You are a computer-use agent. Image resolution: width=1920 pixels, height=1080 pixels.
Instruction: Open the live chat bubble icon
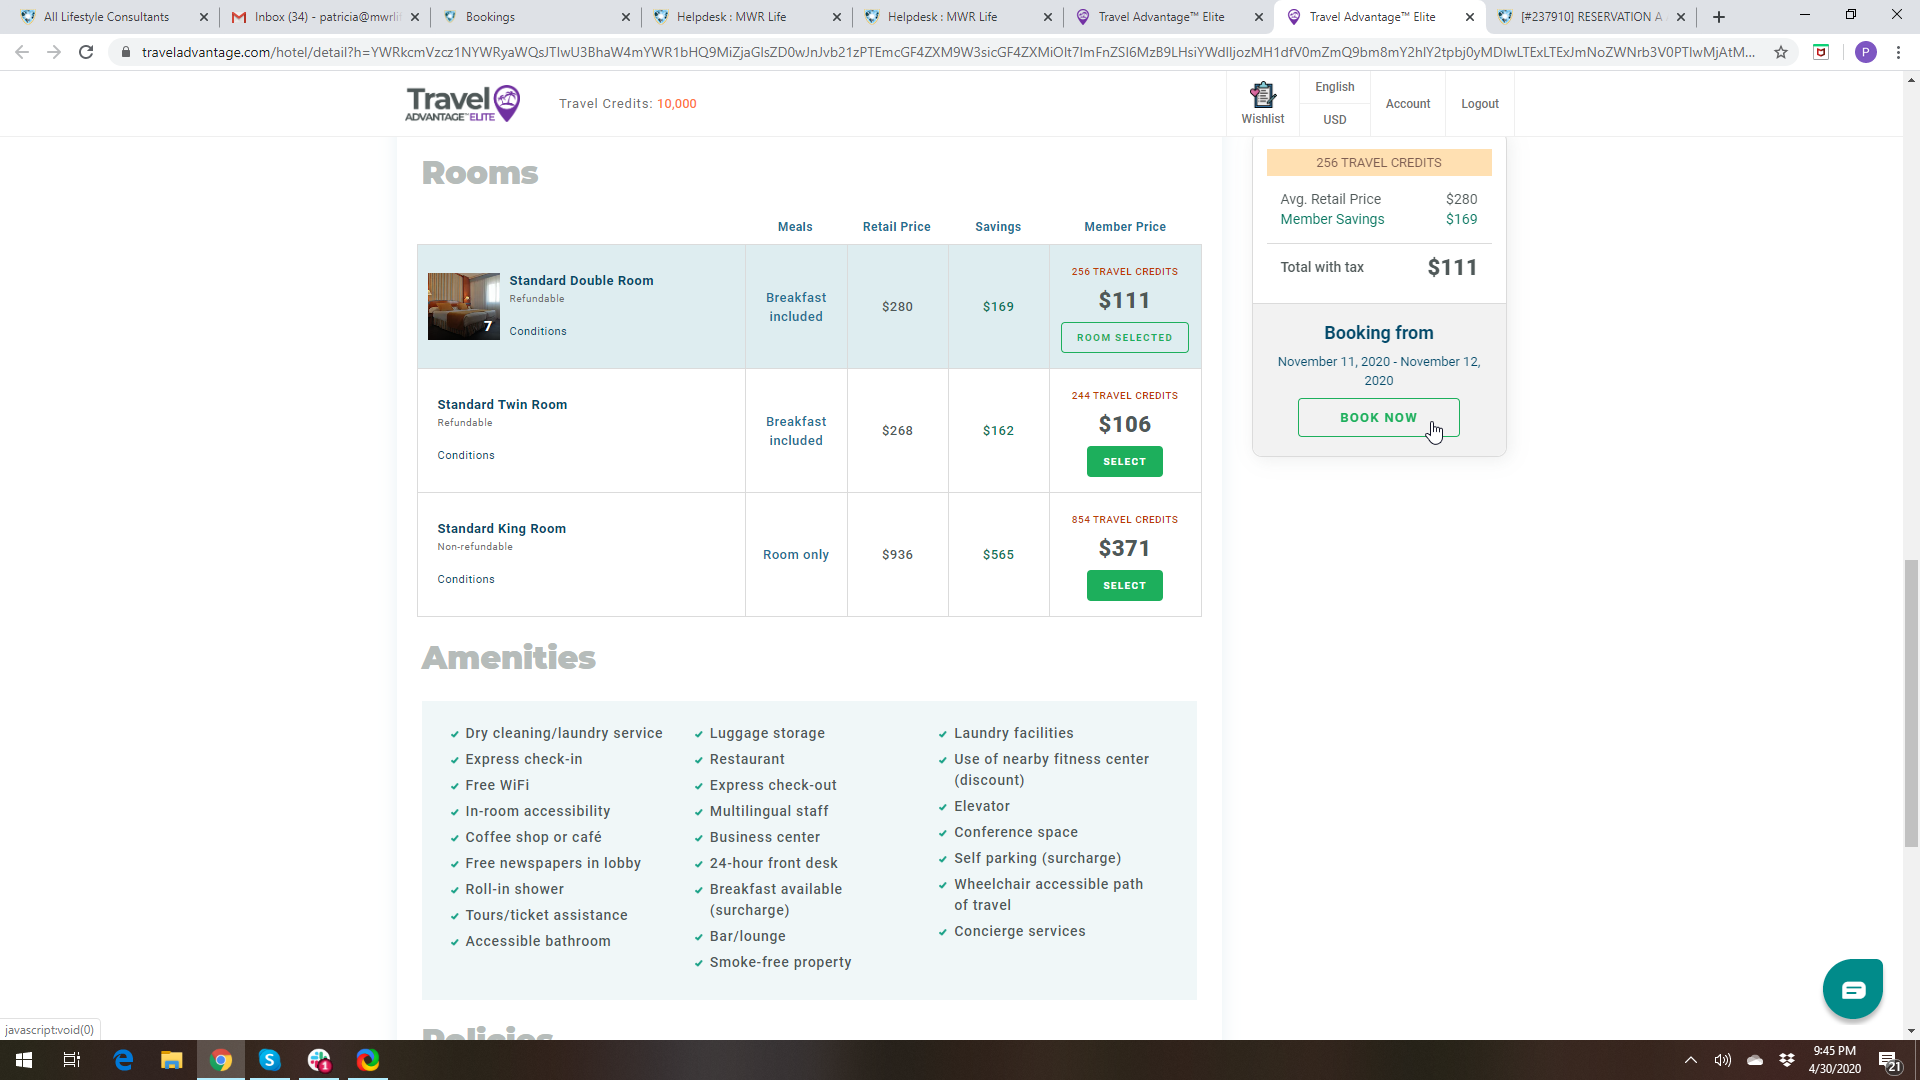1852,989
